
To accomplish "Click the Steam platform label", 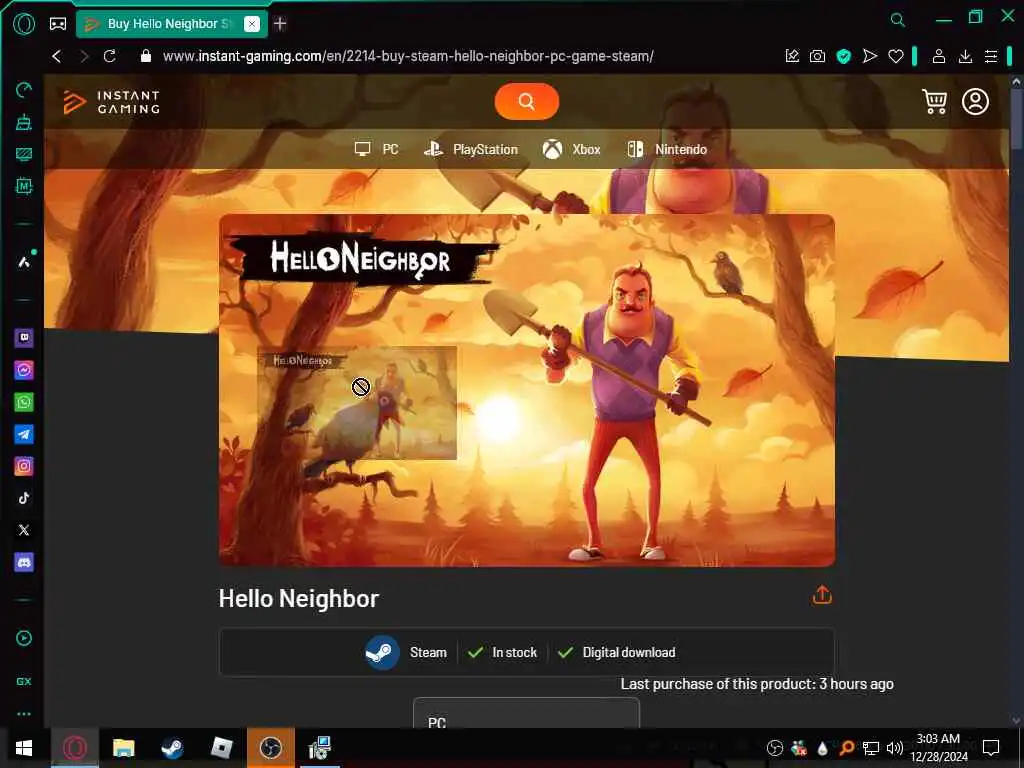I will pyautogui.click(x=428, y=652).
